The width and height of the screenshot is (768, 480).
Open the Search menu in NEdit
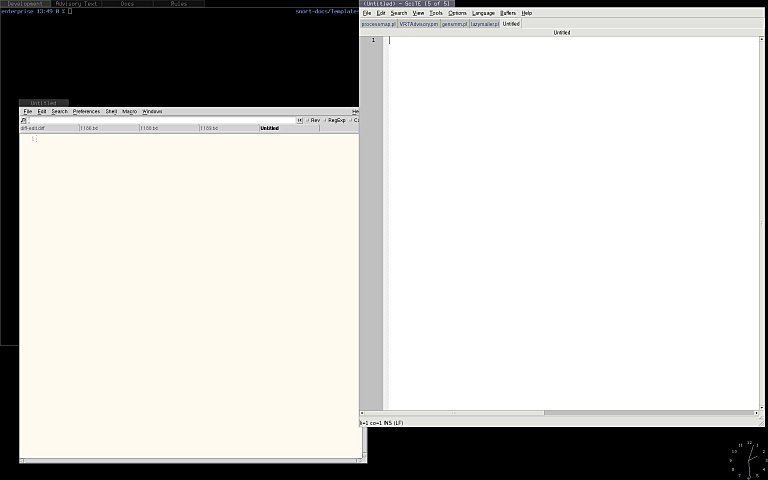click(60, 112)
